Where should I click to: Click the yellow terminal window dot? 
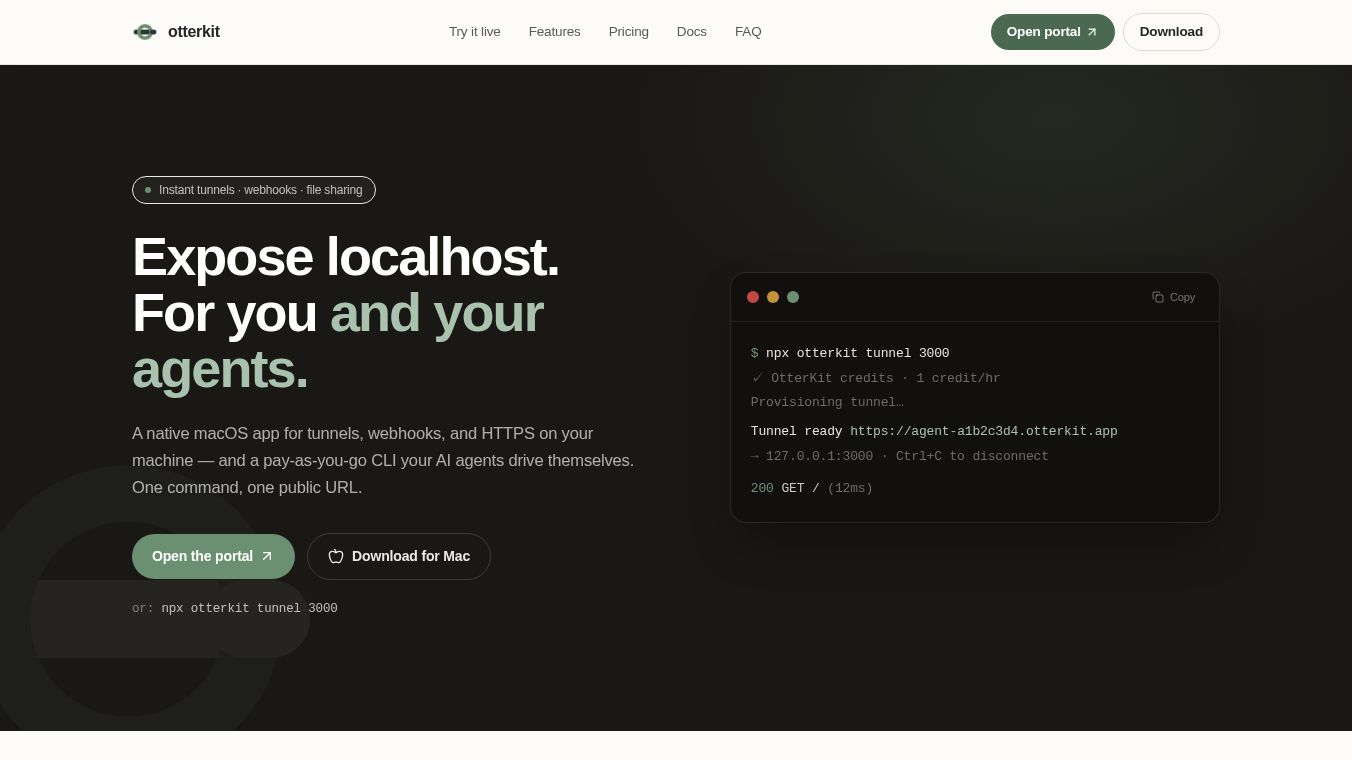click(773, 297)
